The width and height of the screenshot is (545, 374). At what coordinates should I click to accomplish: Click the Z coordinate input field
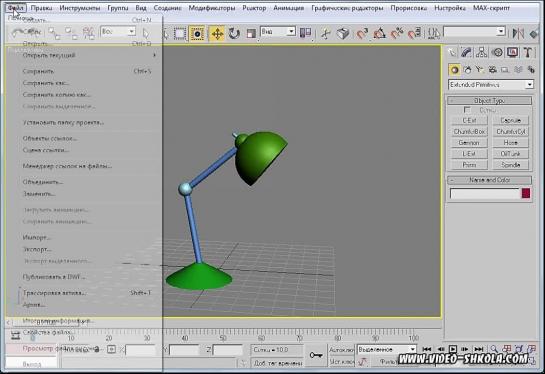tap(227, 350)
